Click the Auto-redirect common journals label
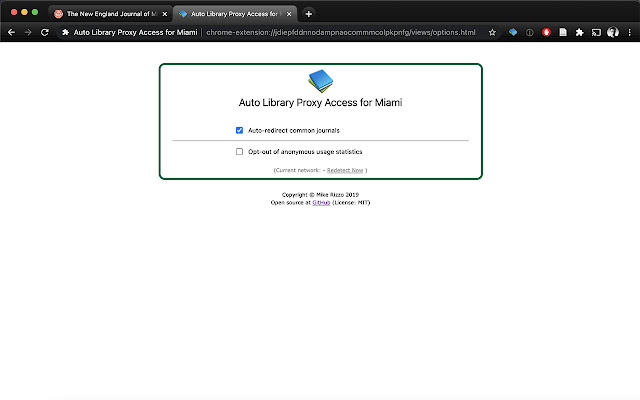640x400 pixels. [294, 131]
